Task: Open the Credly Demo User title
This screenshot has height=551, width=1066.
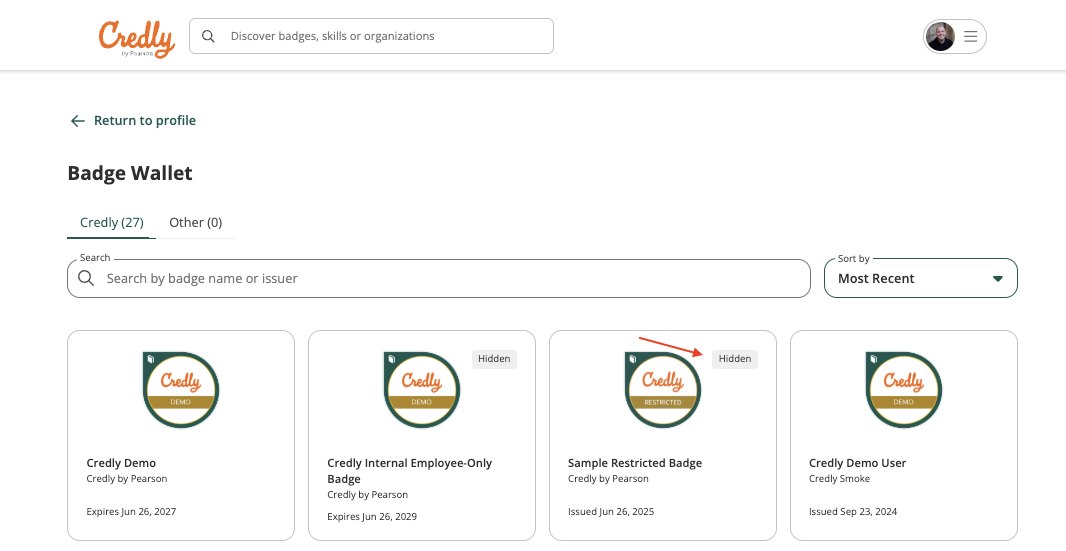Action: [x=857, y=463]
